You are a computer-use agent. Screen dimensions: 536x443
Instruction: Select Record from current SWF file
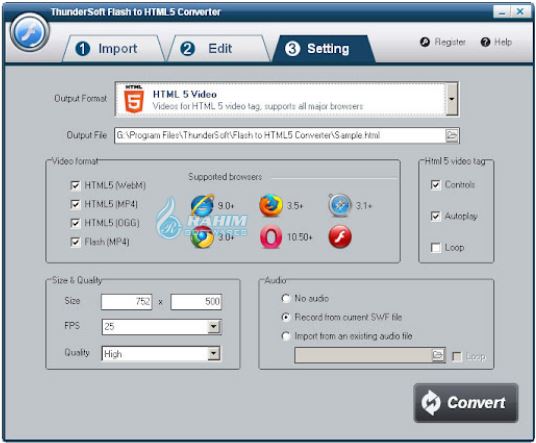[x=285, y=317]
